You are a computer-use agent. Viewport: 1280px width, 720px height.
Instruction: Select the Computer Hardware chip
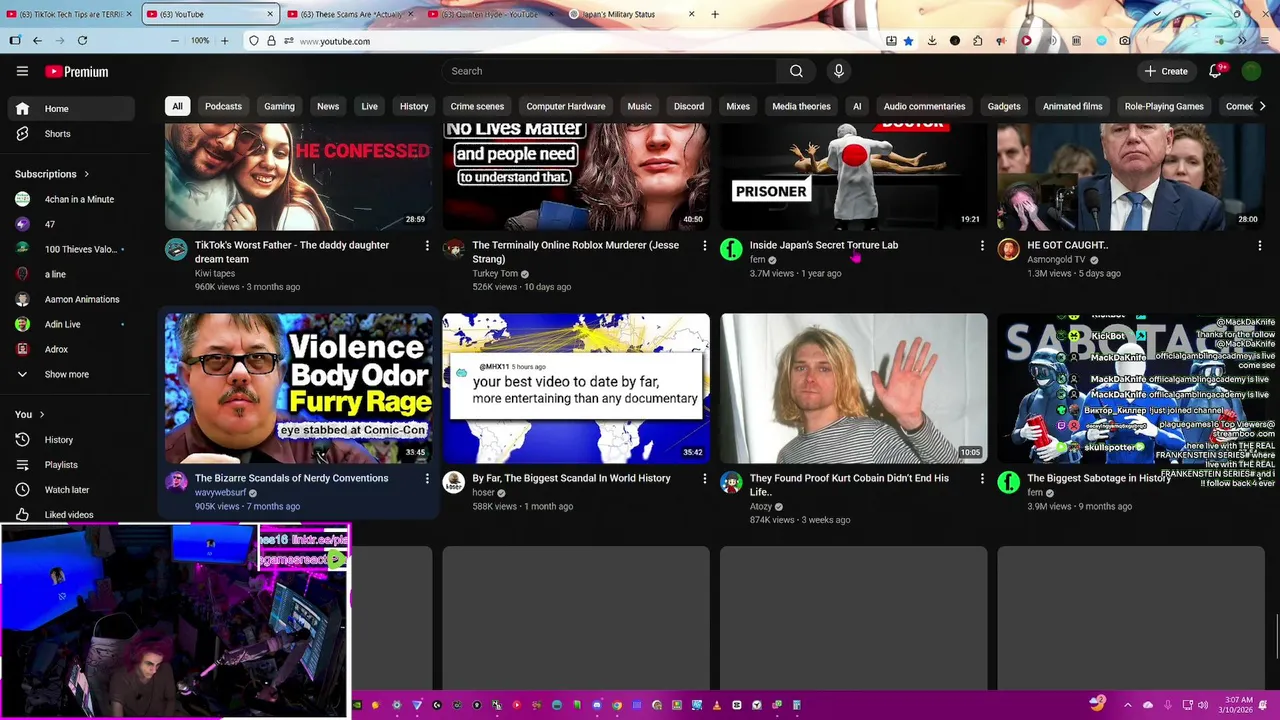pyautogui.click(x=566, y=106)
